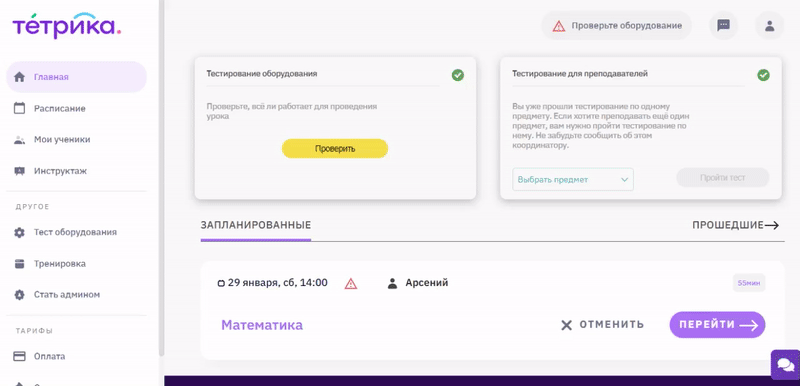Click the ДРУГОЕ section heading
This screenshot has width=800, height=386.
[x=32, y=207]
